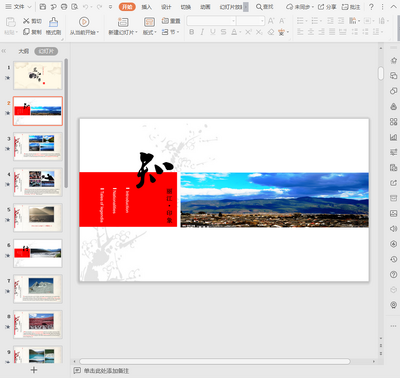Open the Section (节) dropdown
The height and width of the screenshot is (378, 400).
[171, 32]
